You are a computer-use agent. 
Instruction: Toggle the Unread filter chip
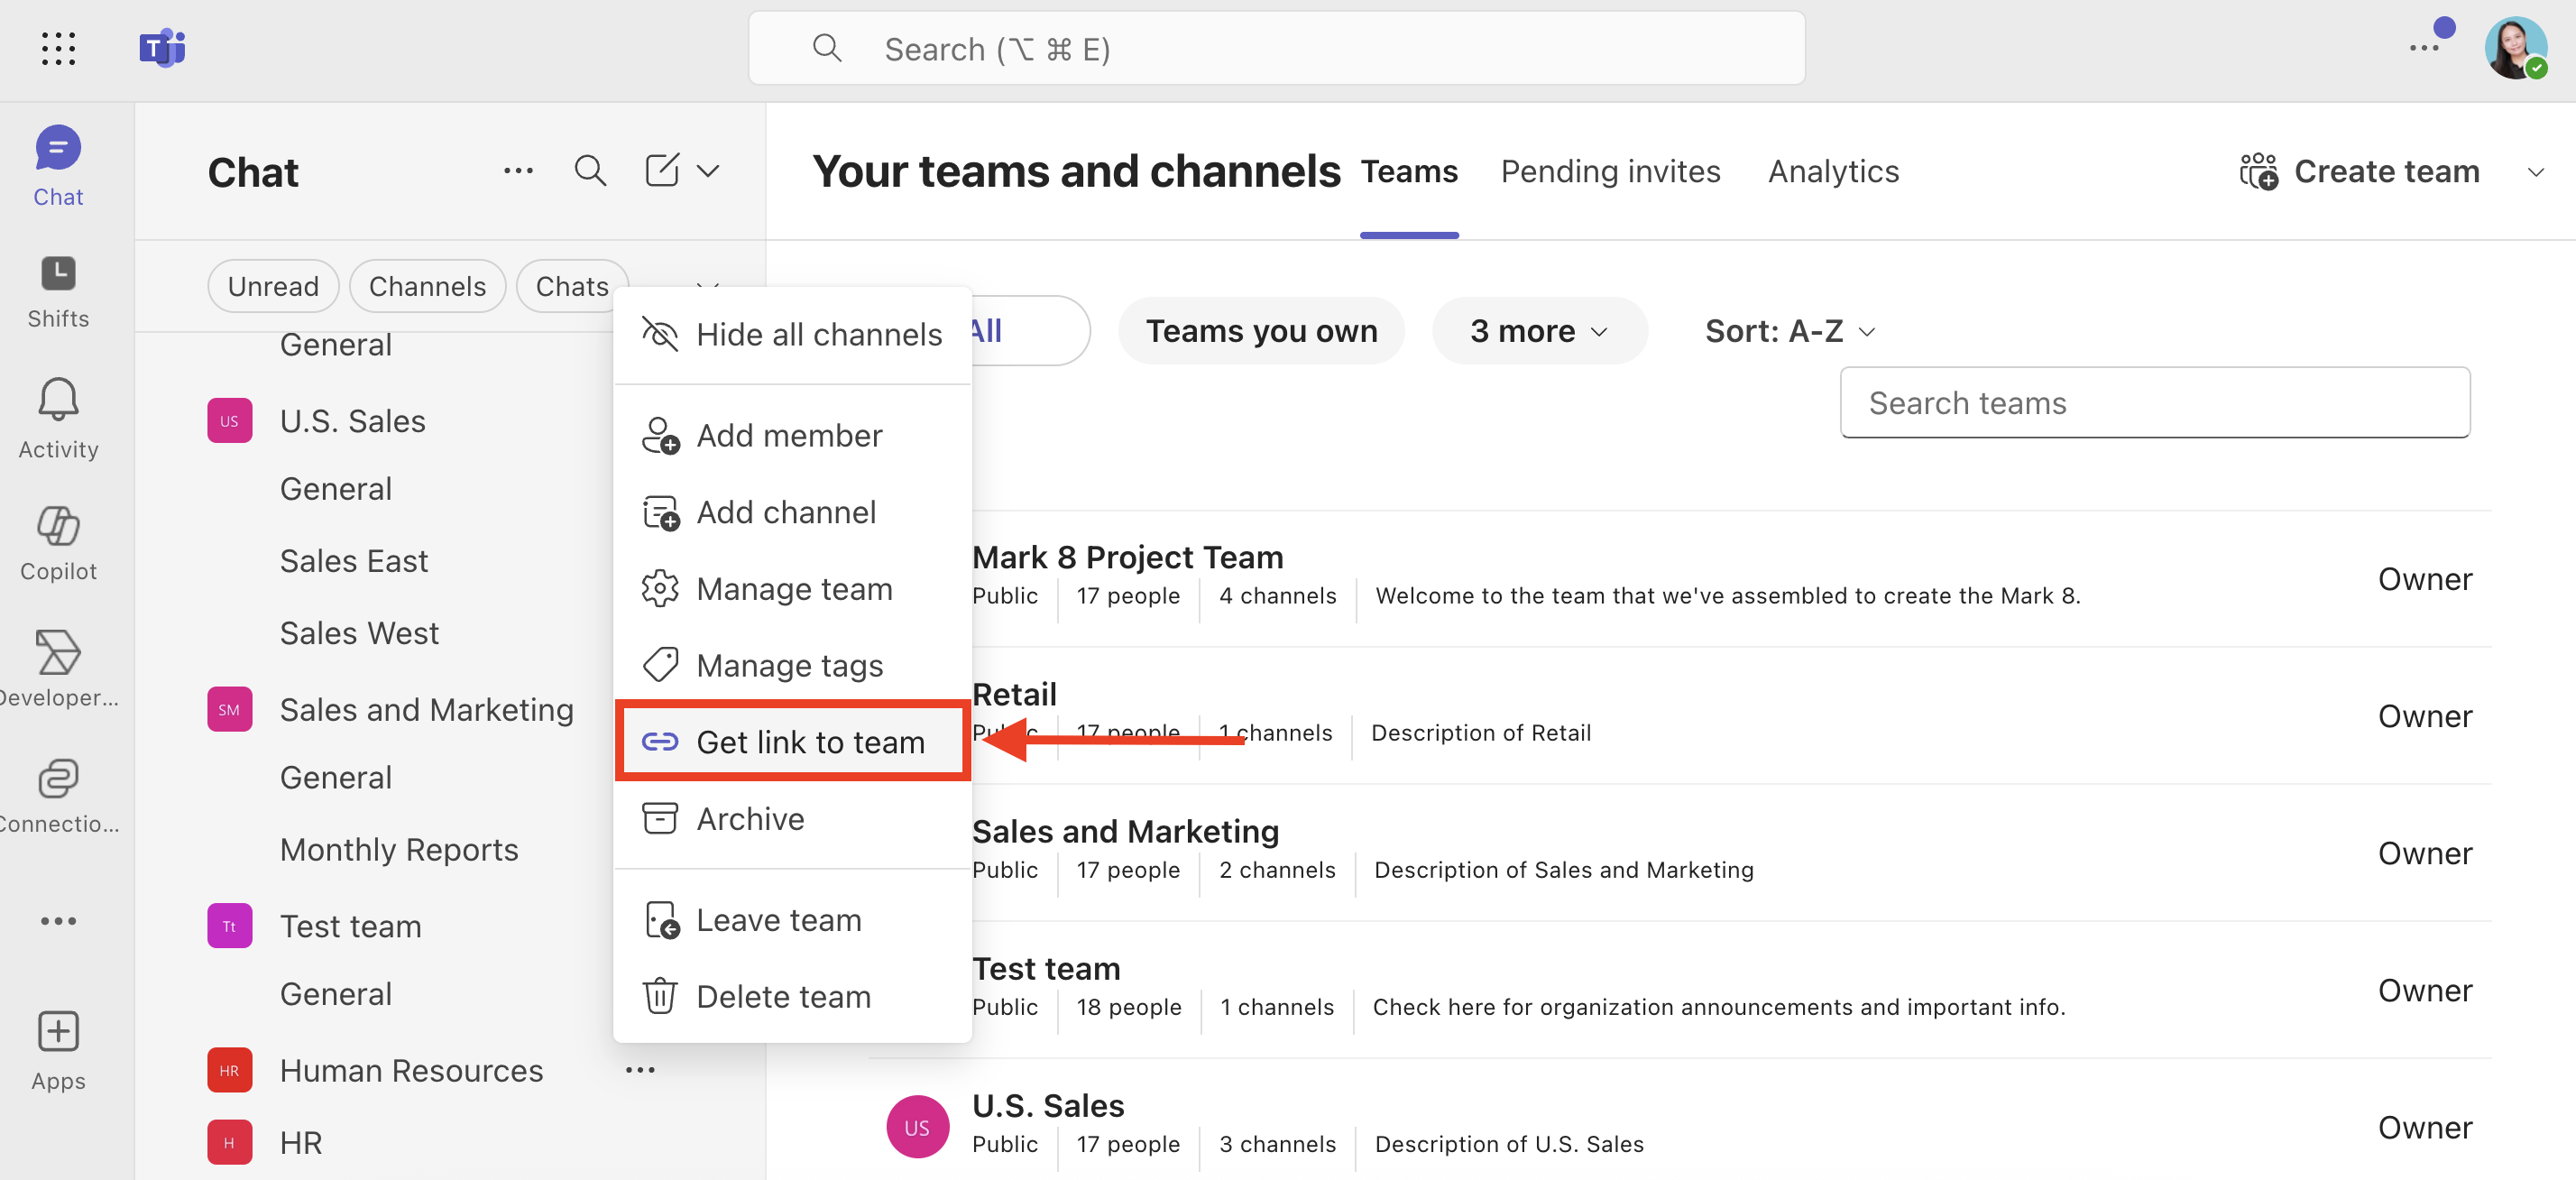(273, 286)
